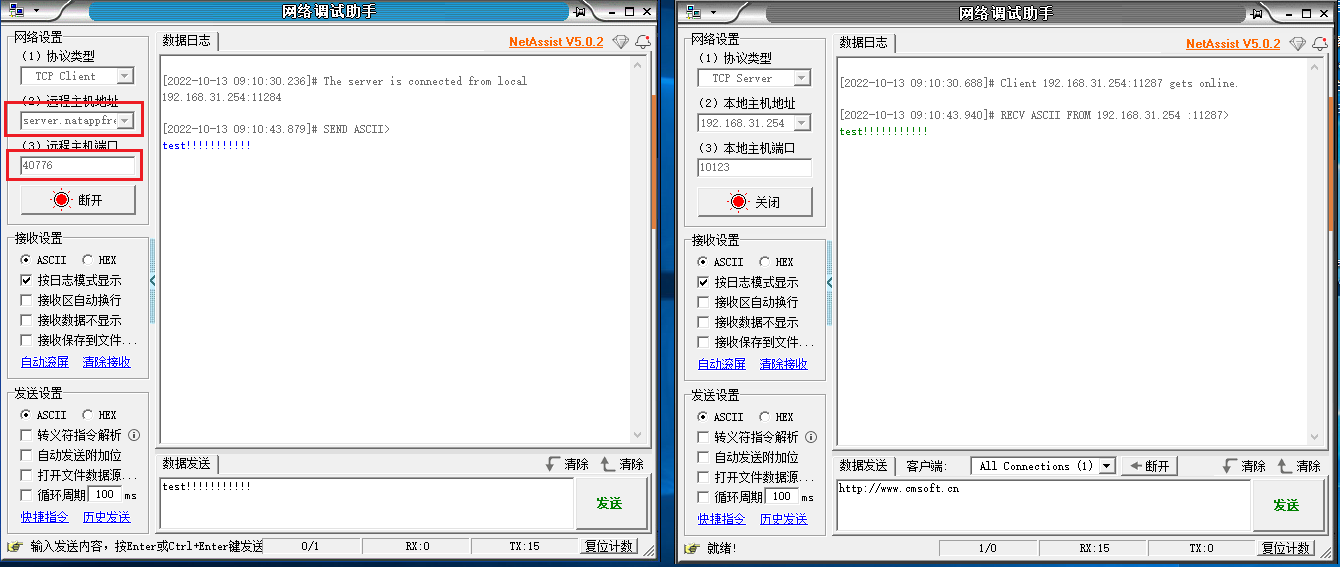Click info icon beside 转义符指令解析 in client window

[134, 435]
